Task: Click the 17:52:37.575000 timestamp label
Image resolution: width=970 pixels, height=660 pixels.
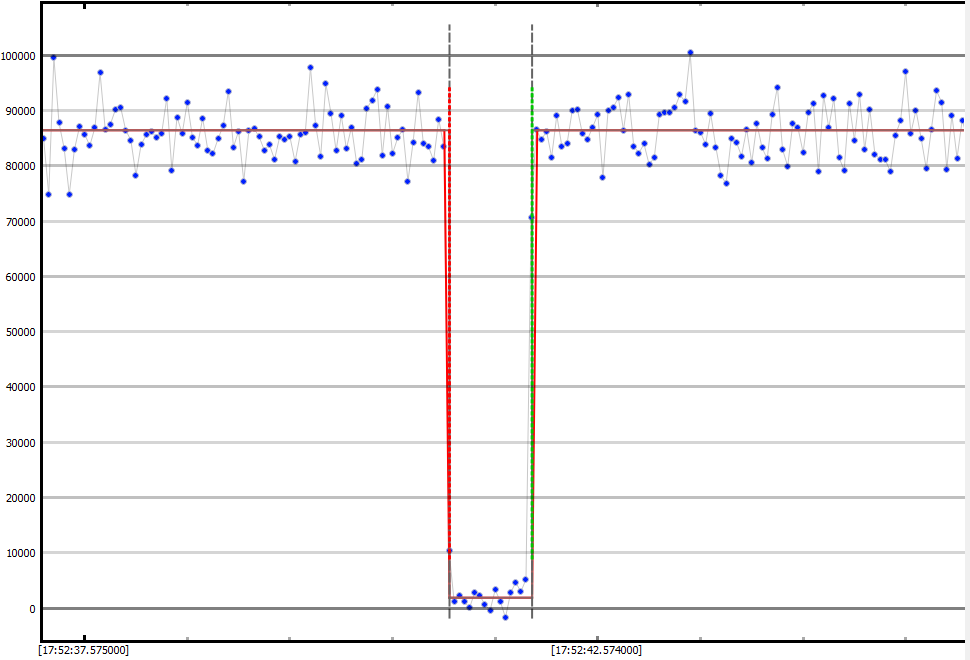Action: [83, 650]
